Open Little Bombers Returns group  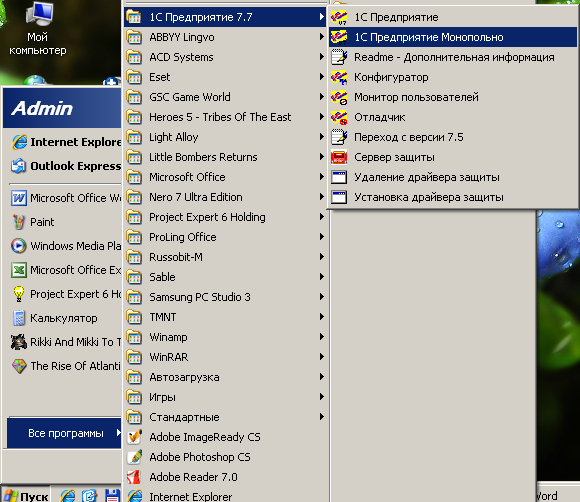(225, 157)
